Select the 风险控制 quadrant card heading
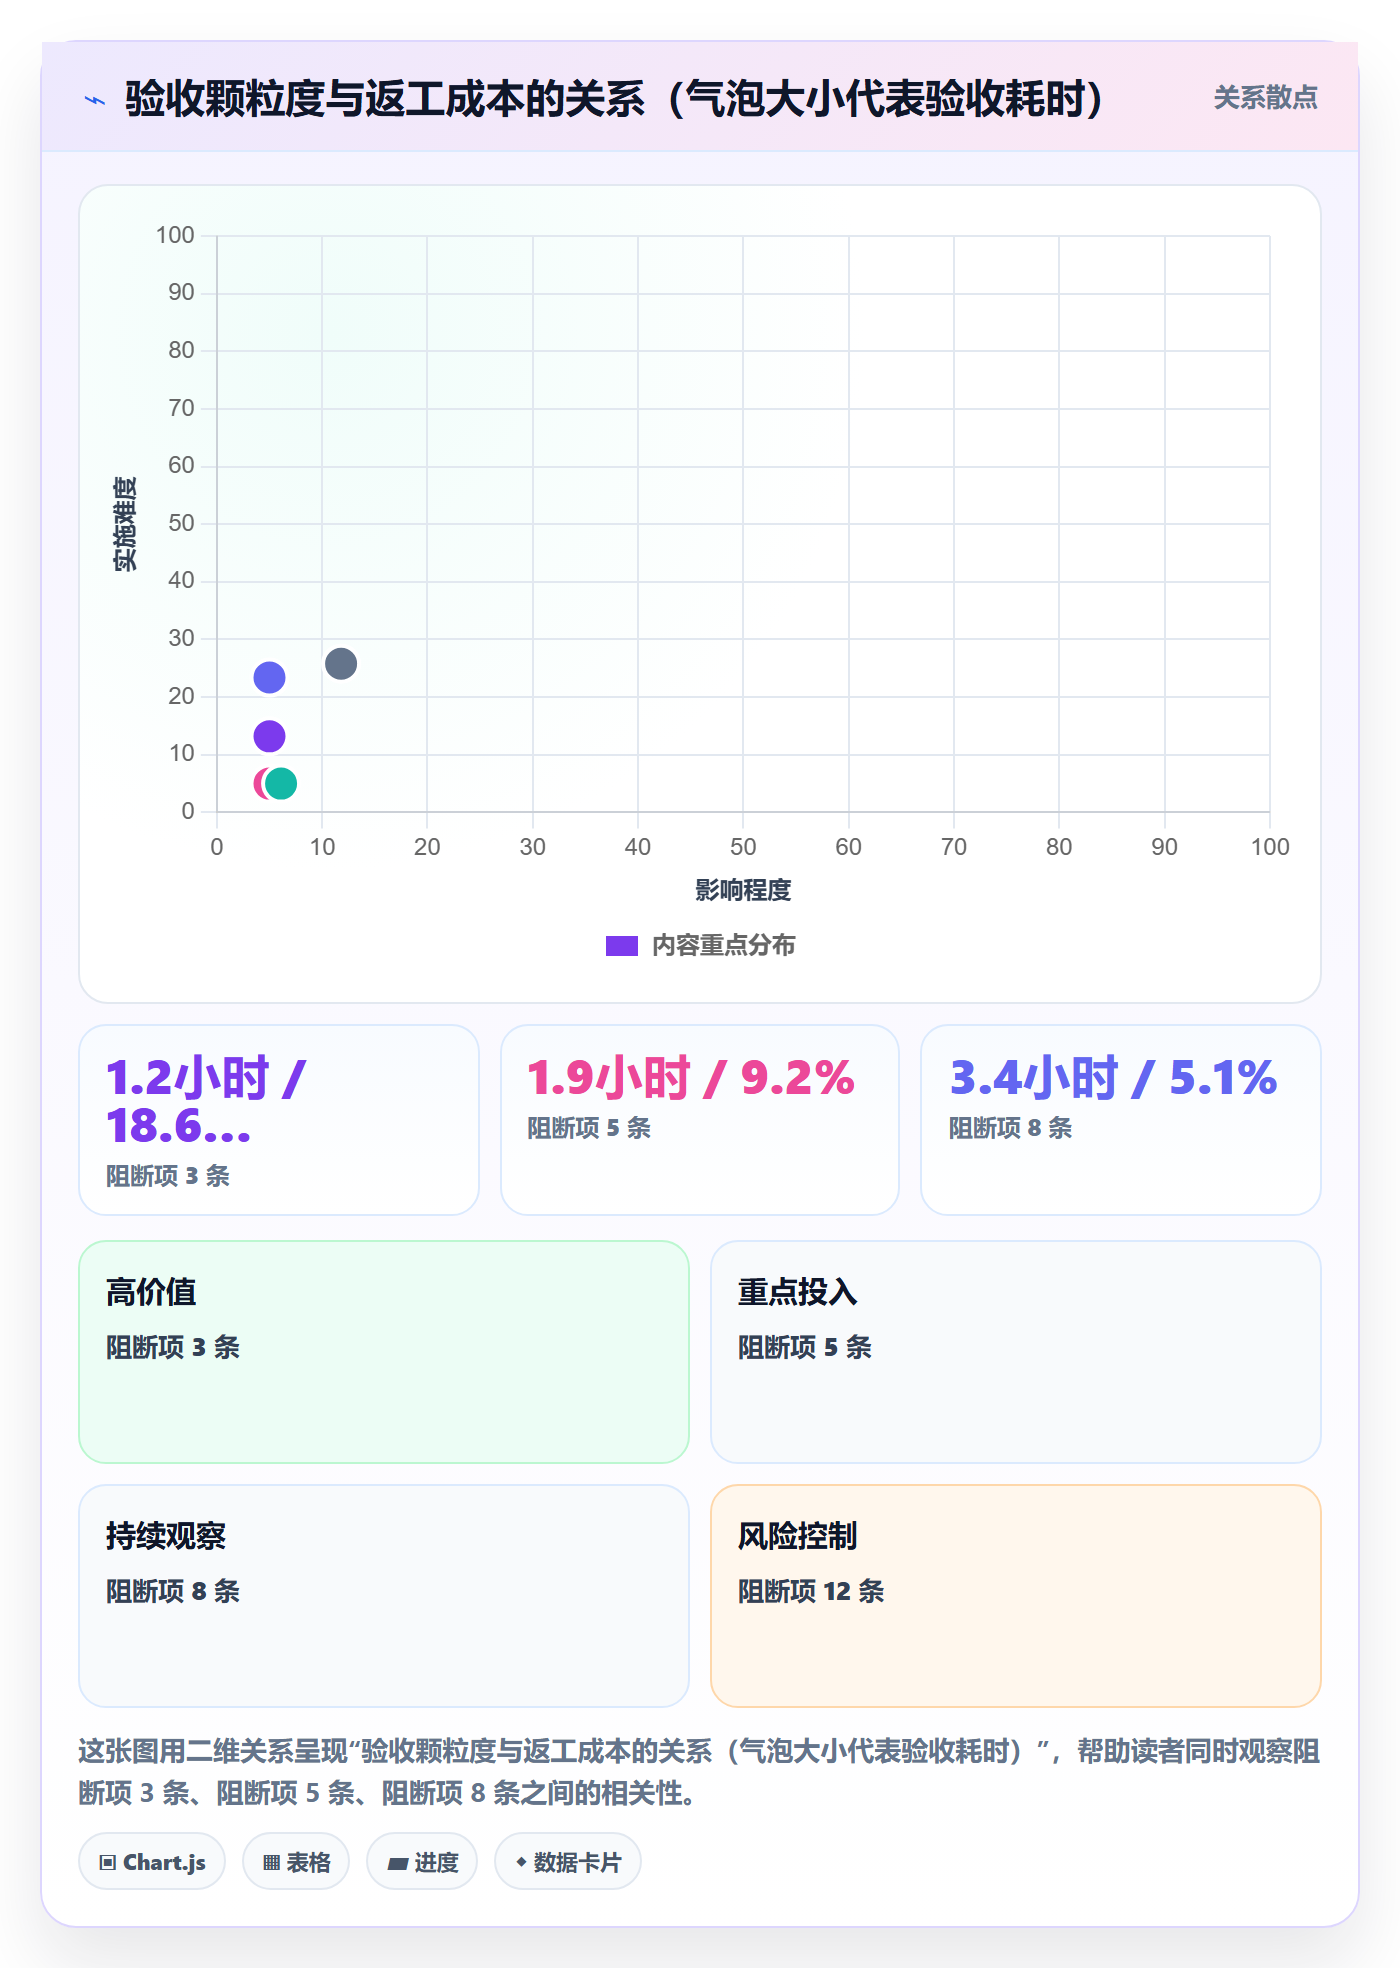1400x1968 pixels. (798, 1536)
